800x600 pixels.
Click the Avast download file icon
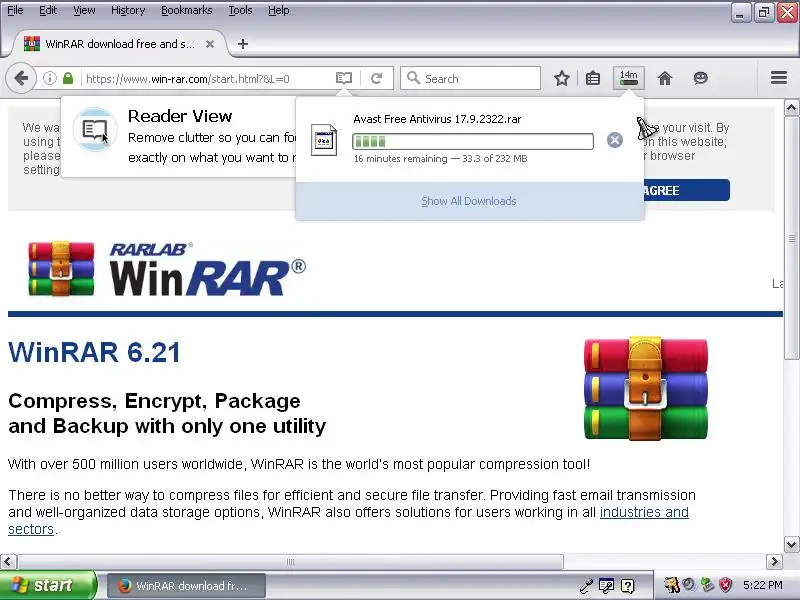(x=324, y=140)
